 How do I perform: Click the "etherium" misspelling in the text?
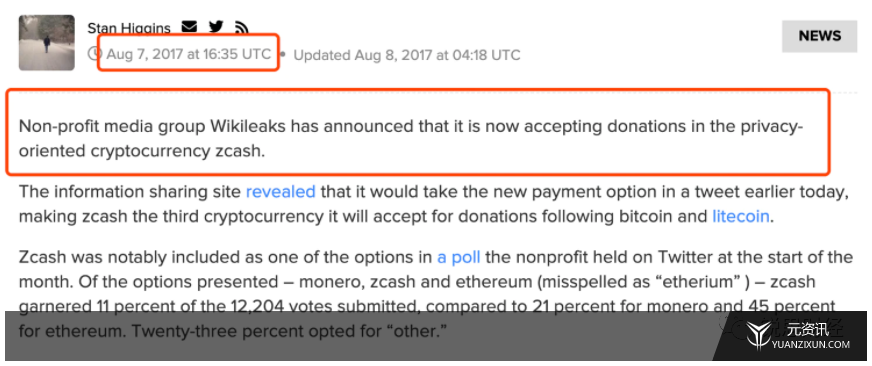670,281
